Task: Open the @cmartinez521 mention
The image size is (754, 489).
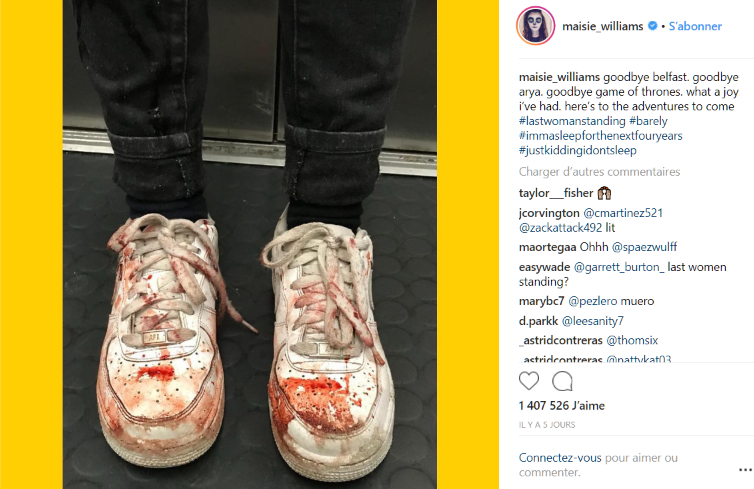Action: click(x=623, y=213)
